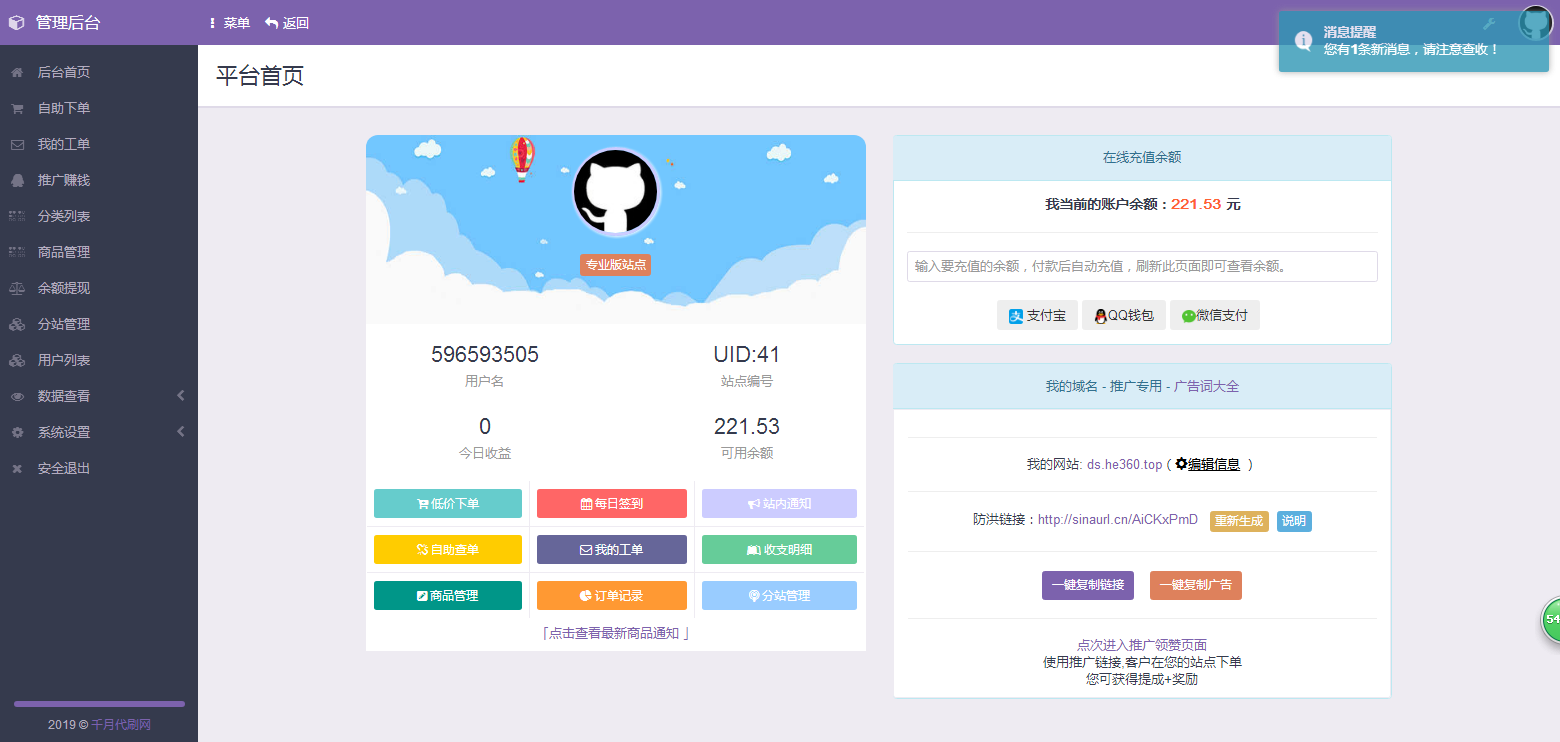Click the 编辑信息 link
Viewport: 1560px width, 742px height.
click(x=1214, y=464)
